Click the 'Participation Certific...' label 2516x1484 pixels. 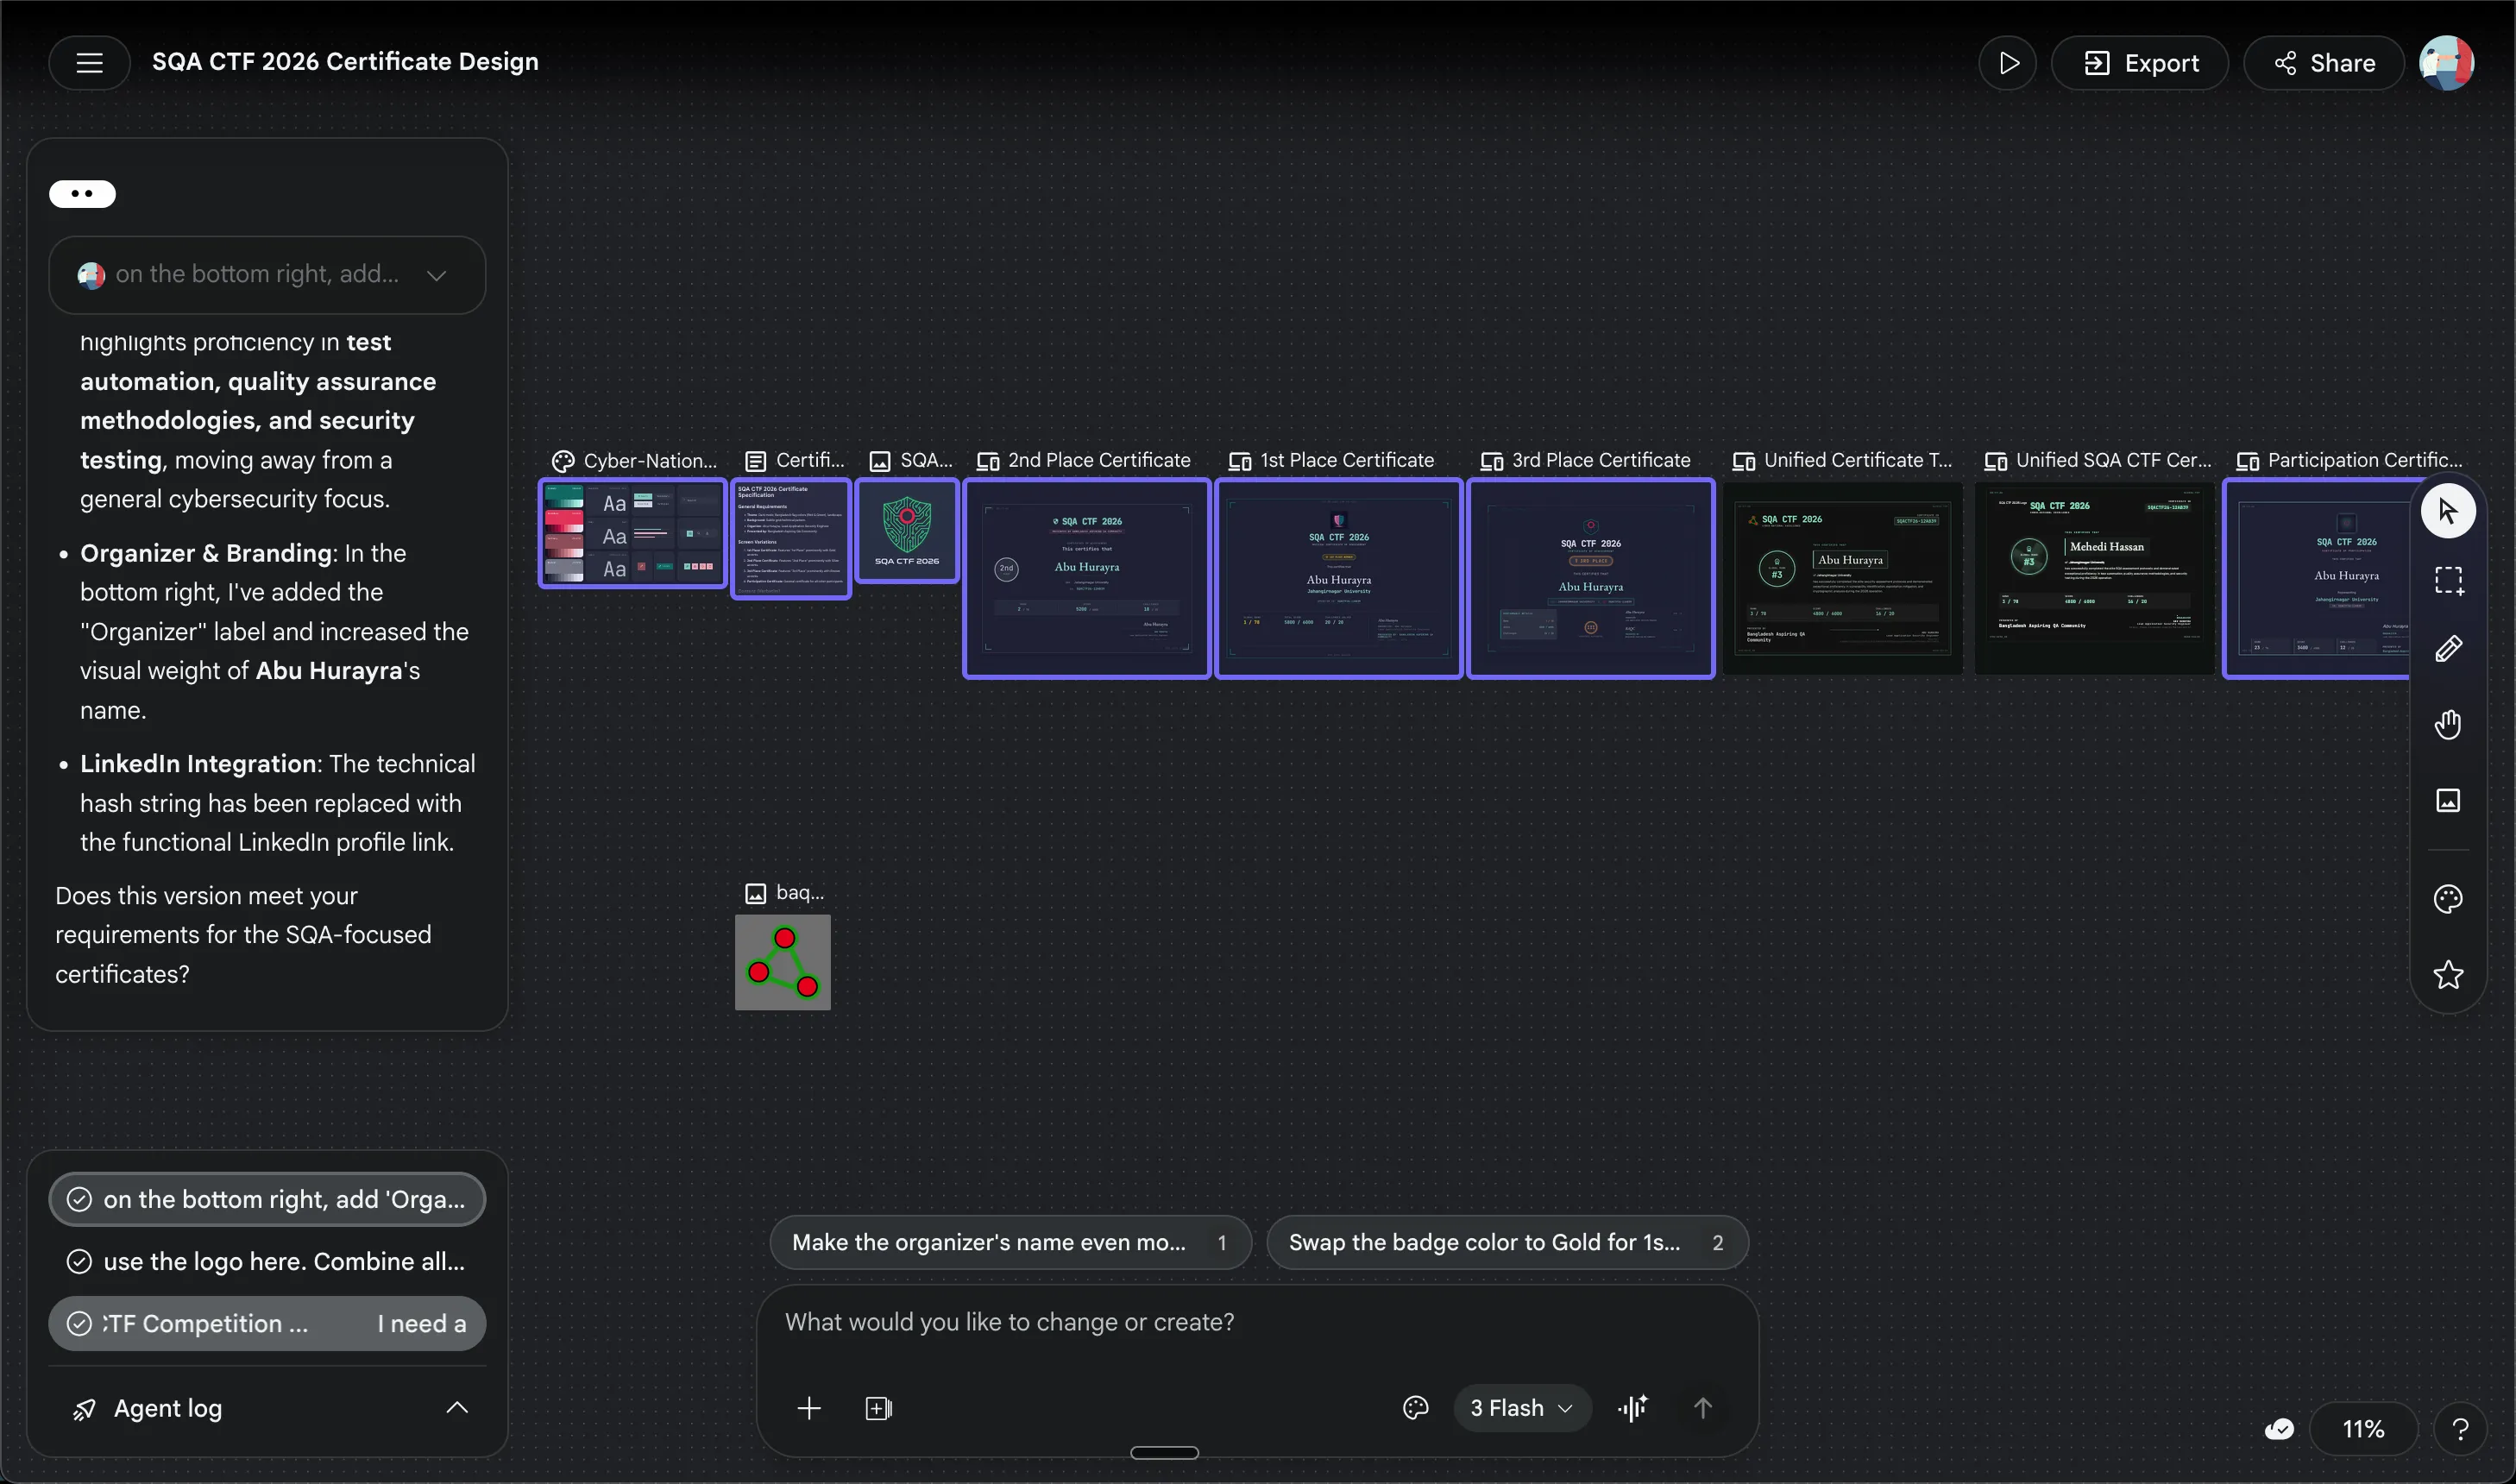(2364, 460)
